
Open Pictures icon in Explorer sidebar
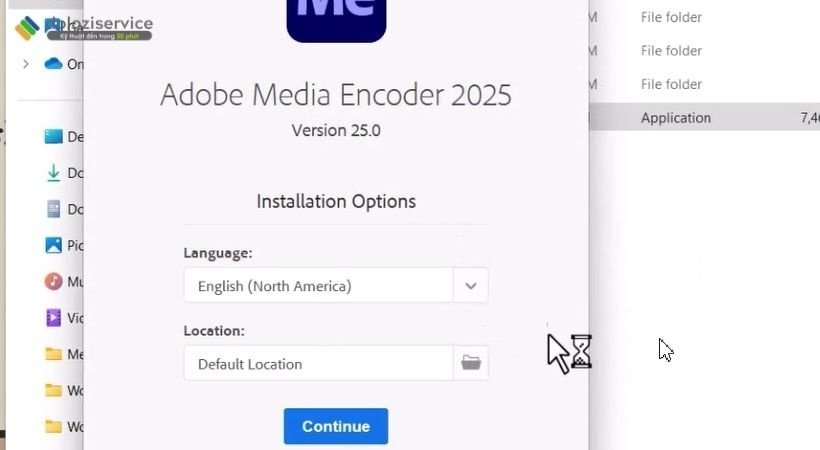tap(53, 245)
